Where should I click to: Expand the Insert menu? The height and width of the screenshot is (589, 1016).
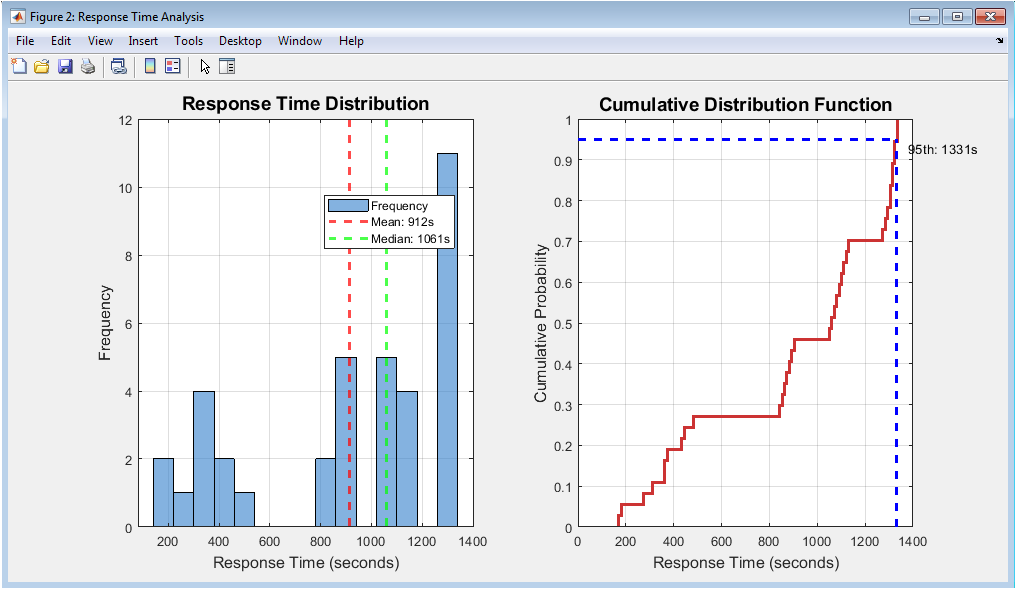click(143, 41)
